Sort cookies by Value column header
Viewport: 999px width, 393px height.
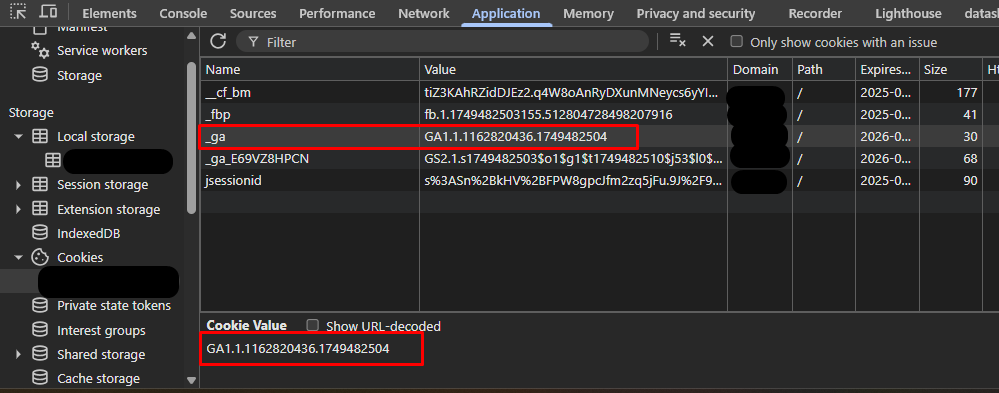[573, 69]
